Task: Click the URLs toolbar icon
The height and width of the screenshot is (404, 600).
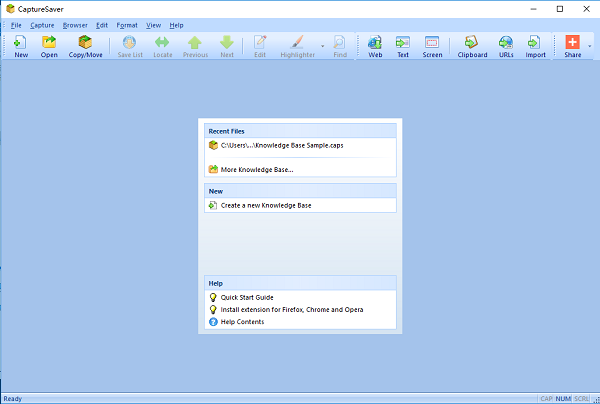Action: (x=506, y=46)
